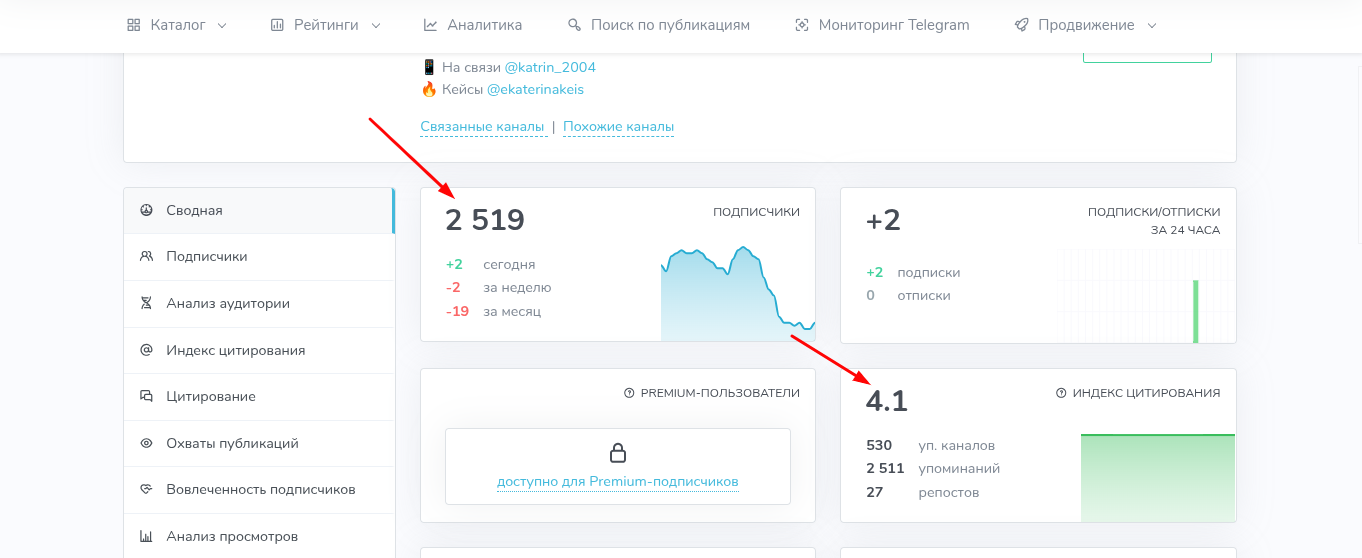Click the Продвижение rocket icon
Viewport: 1362px width, 558px height.
(1021, 25)
